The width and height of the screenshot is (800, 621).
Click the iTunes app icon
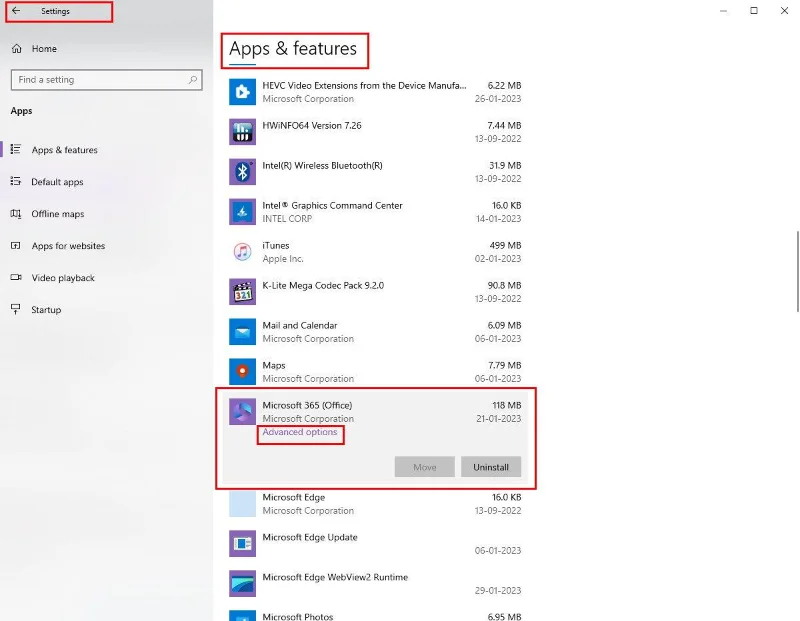[x=242, y=252]
